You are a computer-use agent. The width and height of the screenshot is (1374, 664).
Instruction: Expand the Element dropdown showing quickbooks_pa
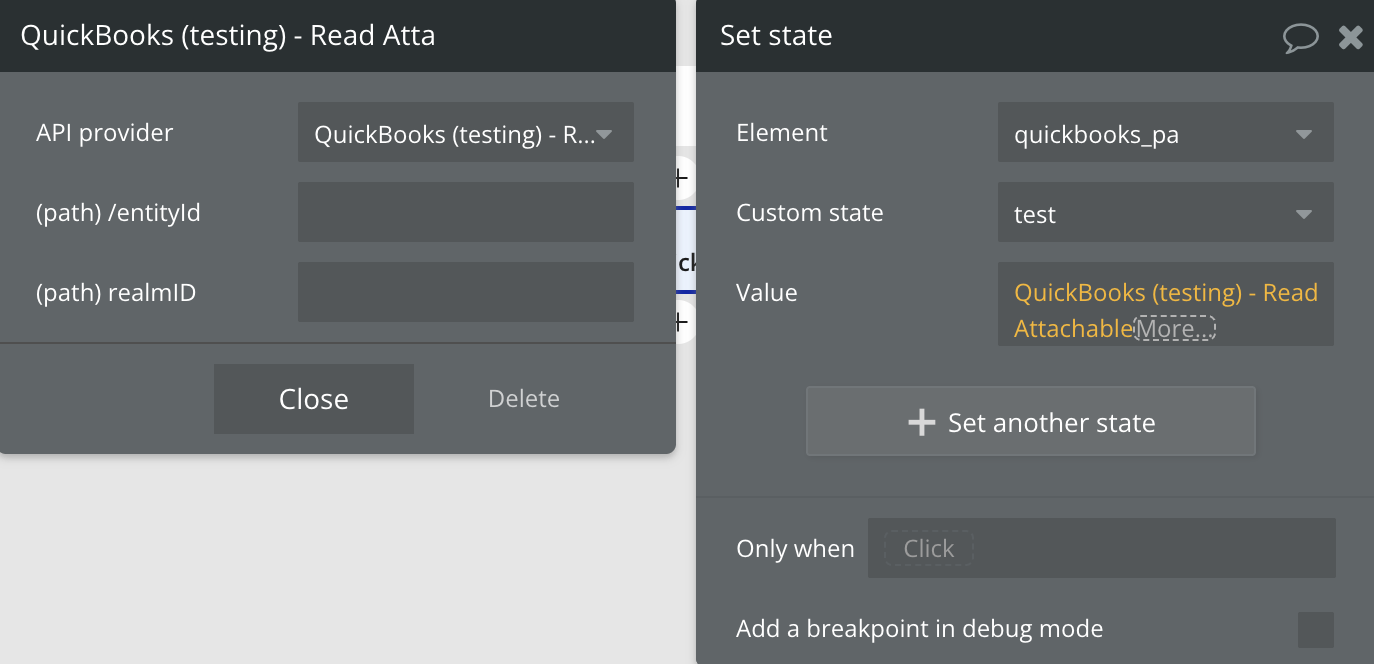1165,133
